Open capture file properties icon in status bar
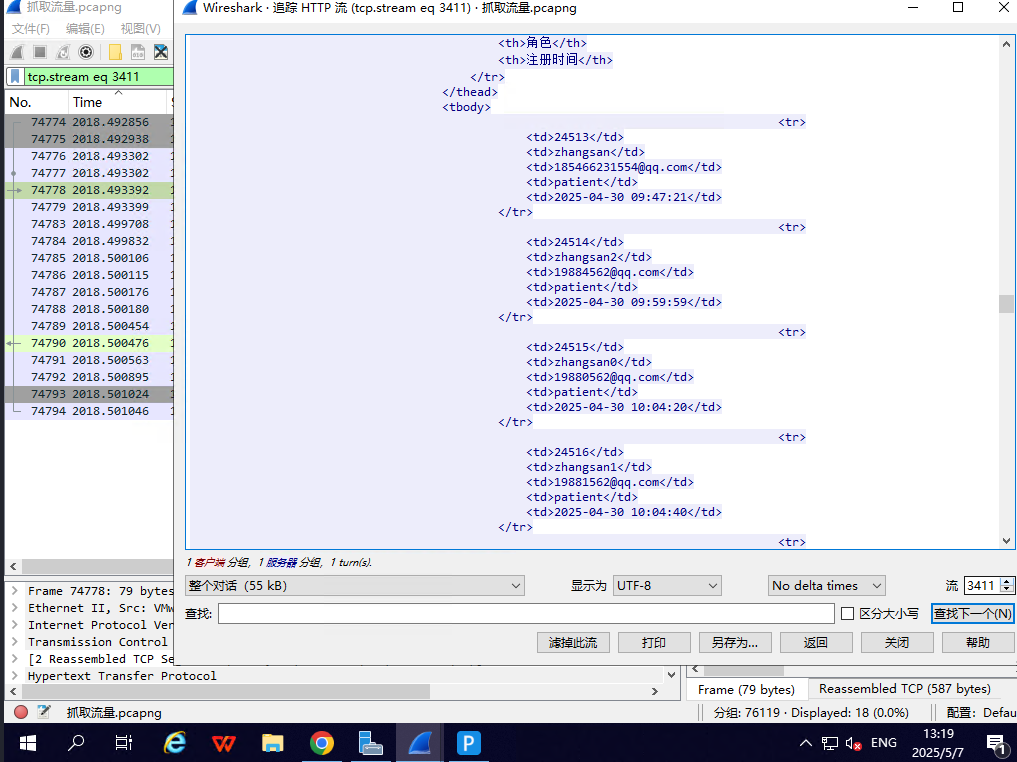The height and width of the screenshot is (762, 1017). tap(43, 712)
